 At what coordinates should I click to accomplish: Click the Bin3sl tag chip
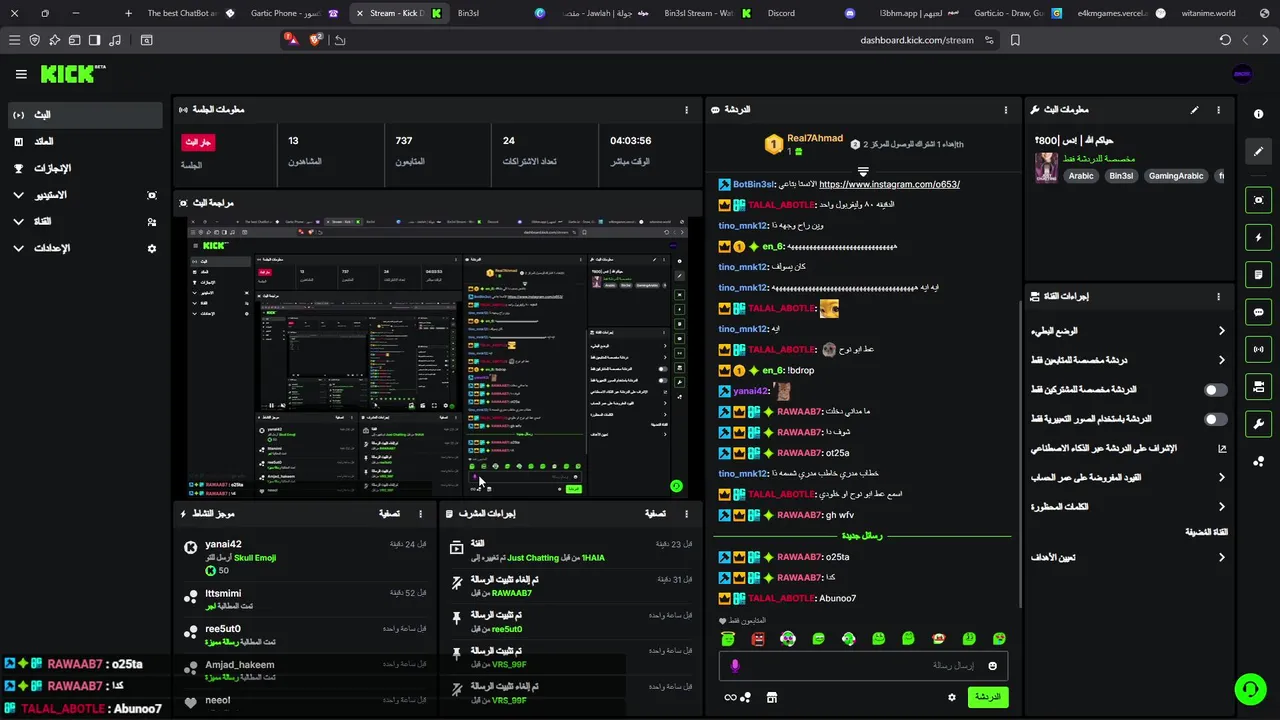click(1121, 176)
